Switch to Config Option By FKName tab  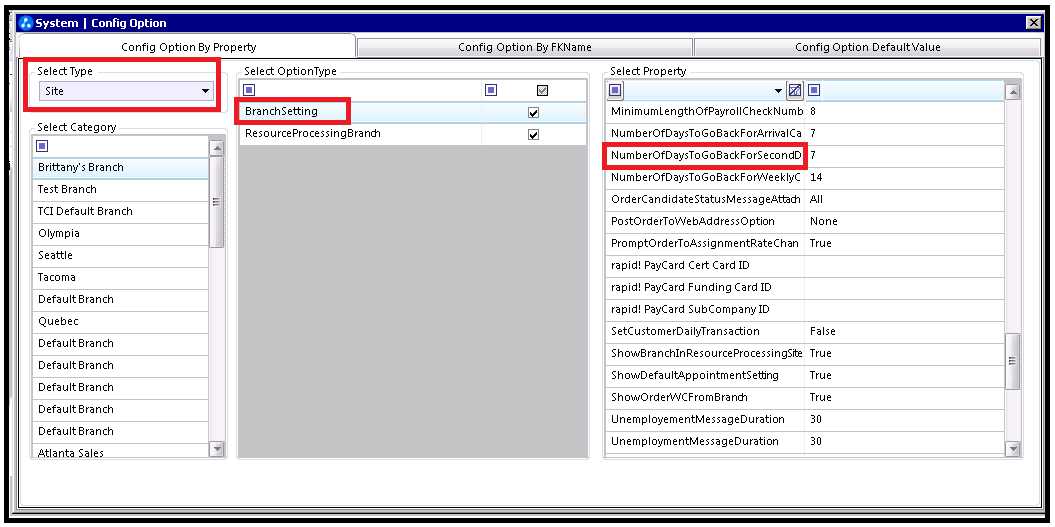pyautogui.click(x=525, y=47)
